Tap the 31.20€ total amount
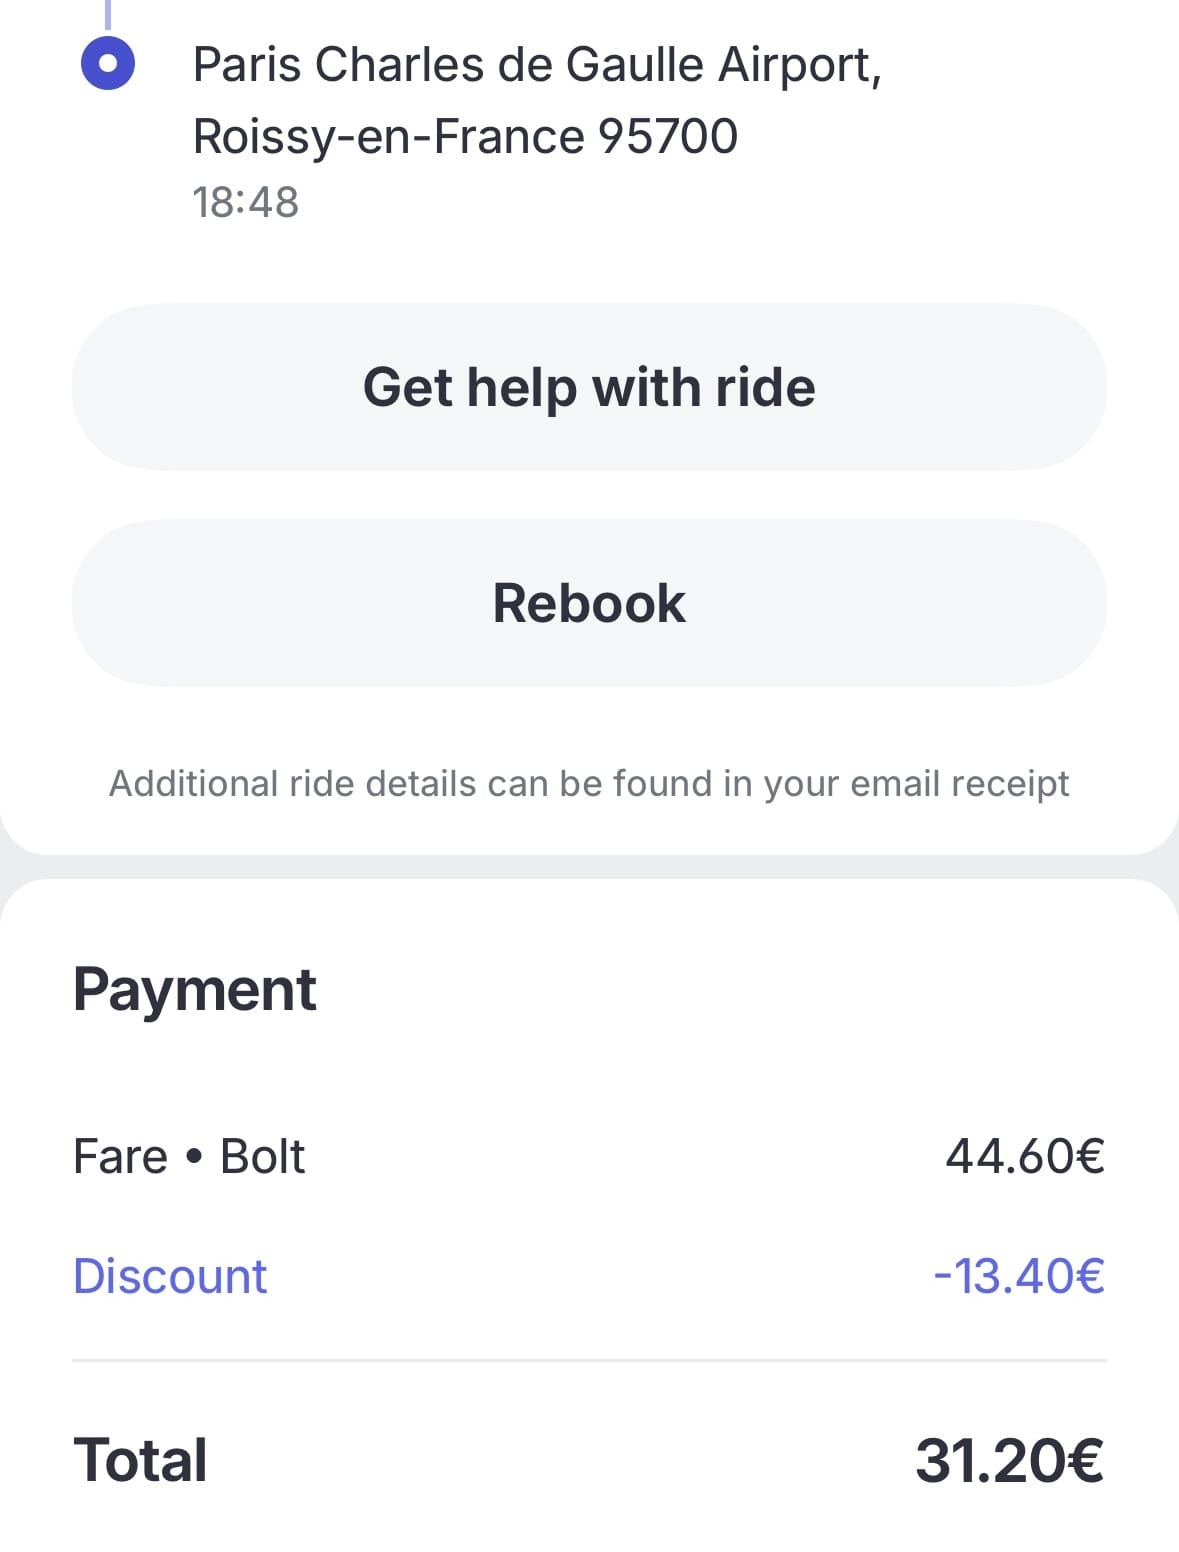The height and width of the screenshot is (1552, 1179). coord(1009,1460)
